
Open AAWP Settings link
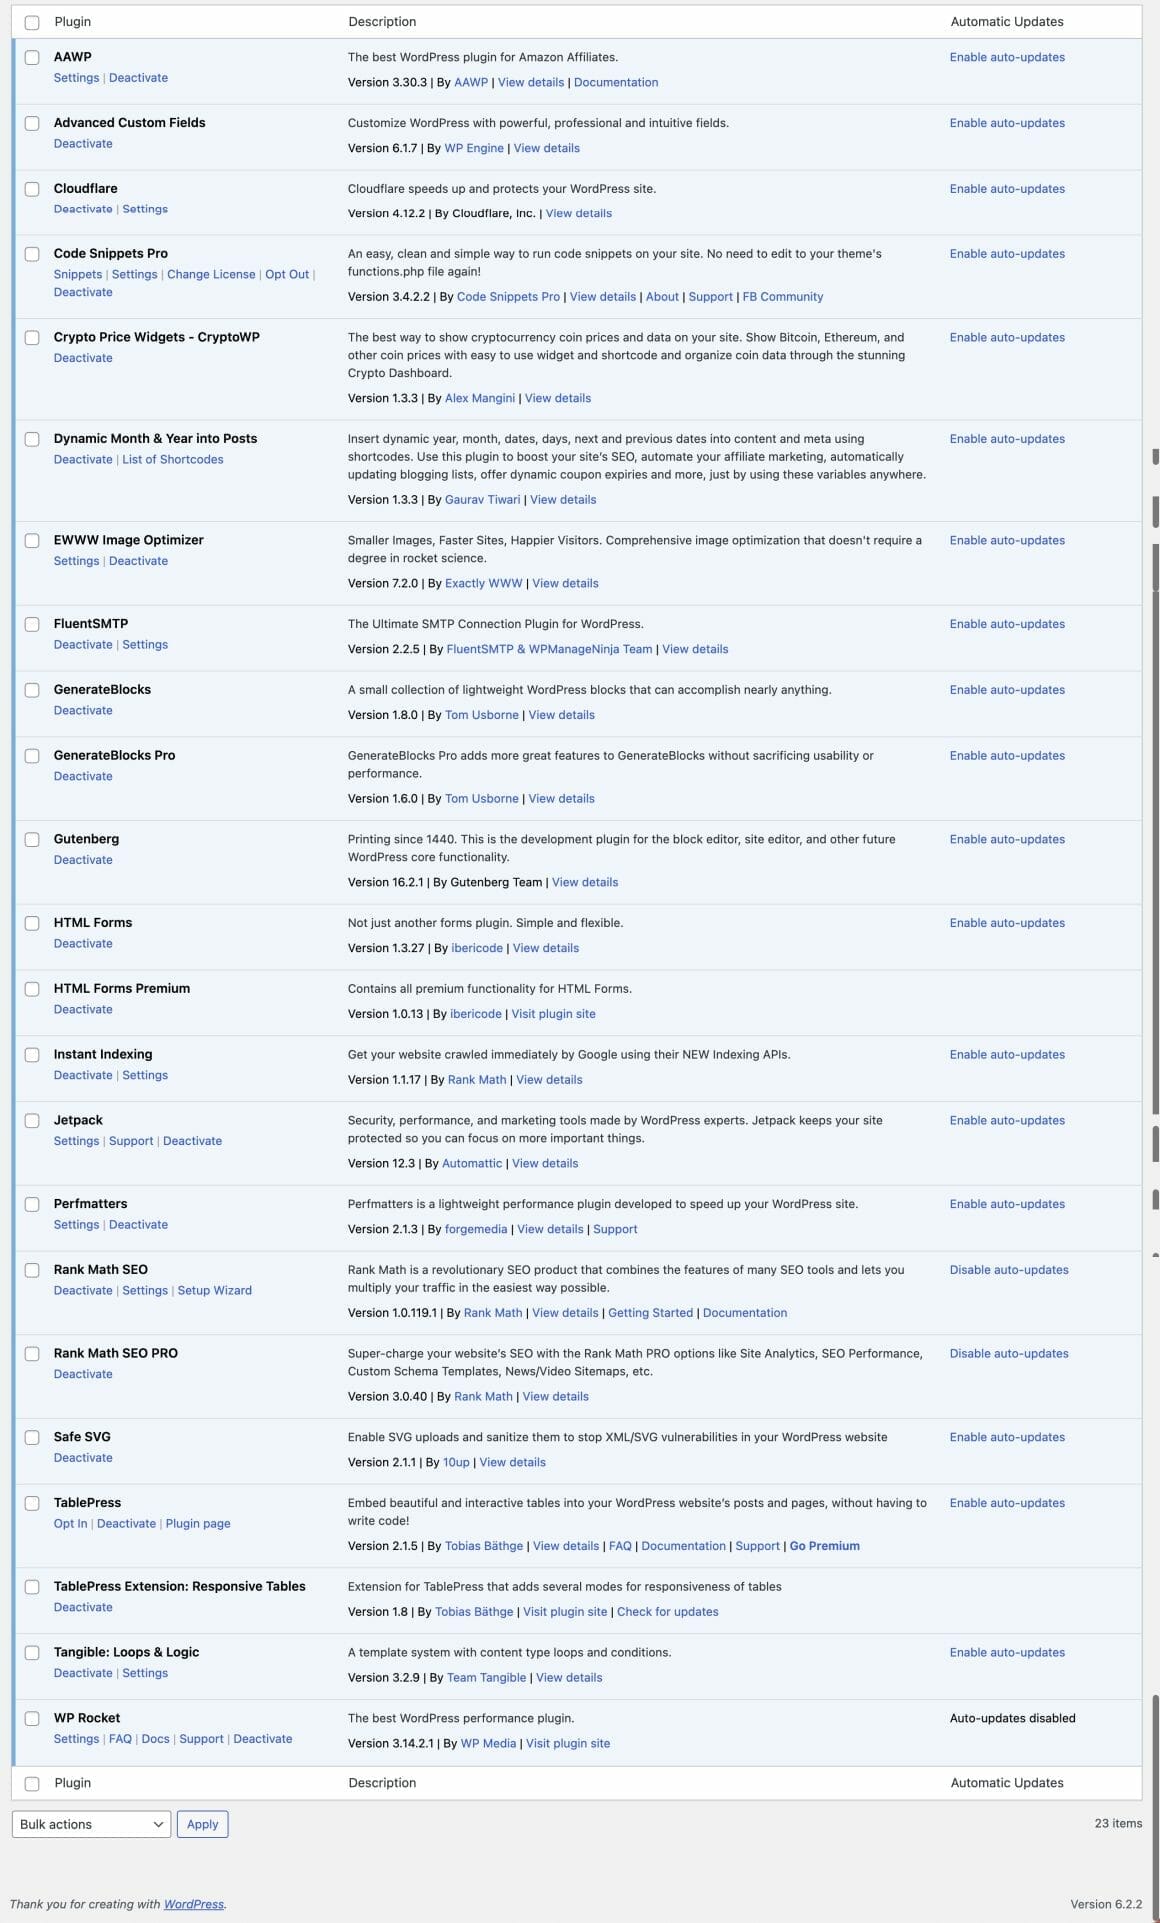click(76, 78)
